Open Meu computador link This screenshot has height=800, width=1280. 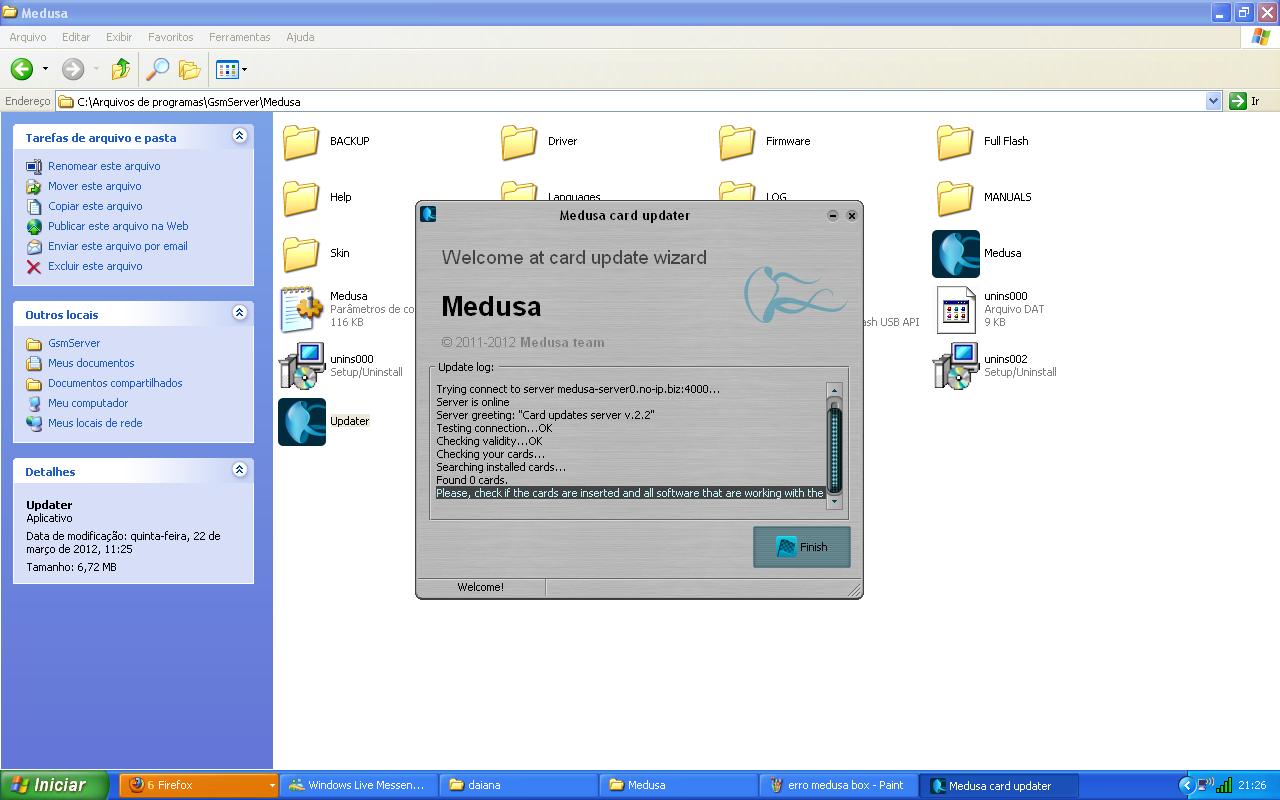[88, 403]
